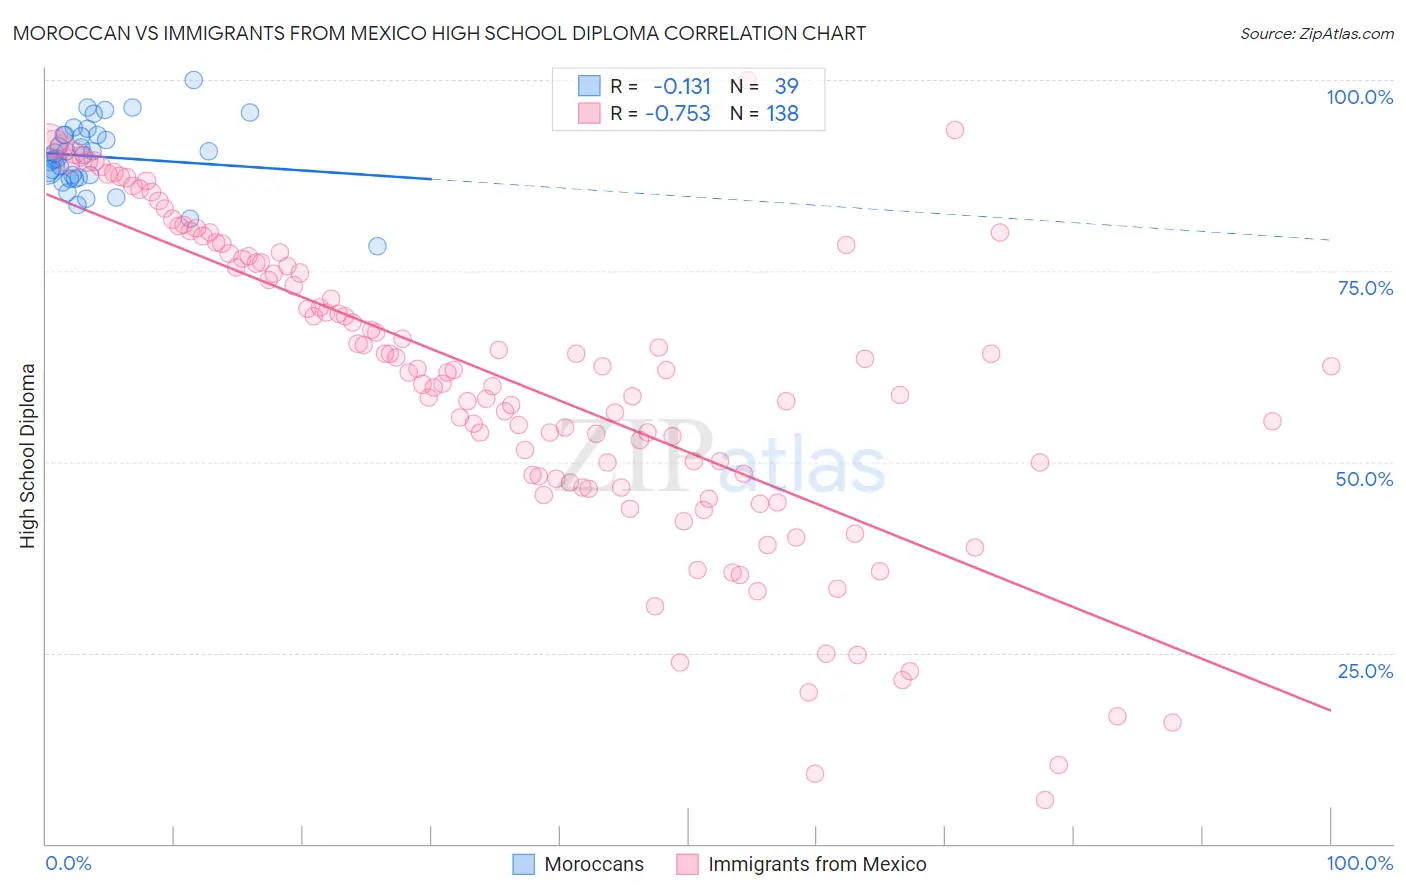Select the 50.0% y-axis tick label
The width and height of the screenshot is (1406, 892).
tap(1364, 479)
